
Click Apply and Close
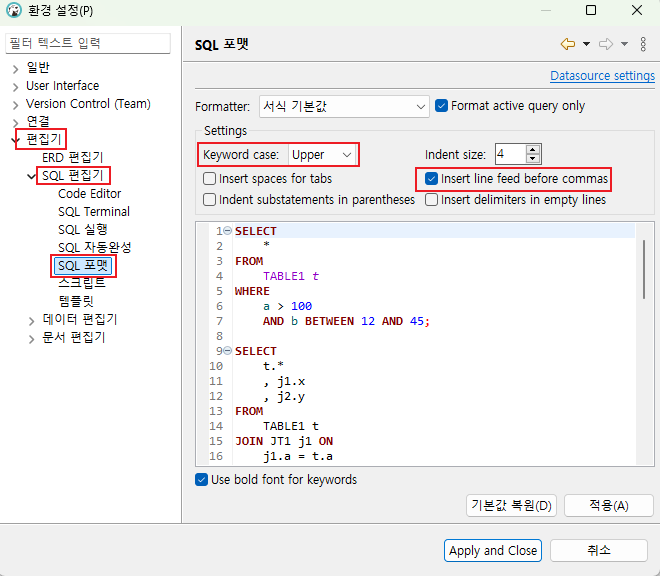coord(493,550)
